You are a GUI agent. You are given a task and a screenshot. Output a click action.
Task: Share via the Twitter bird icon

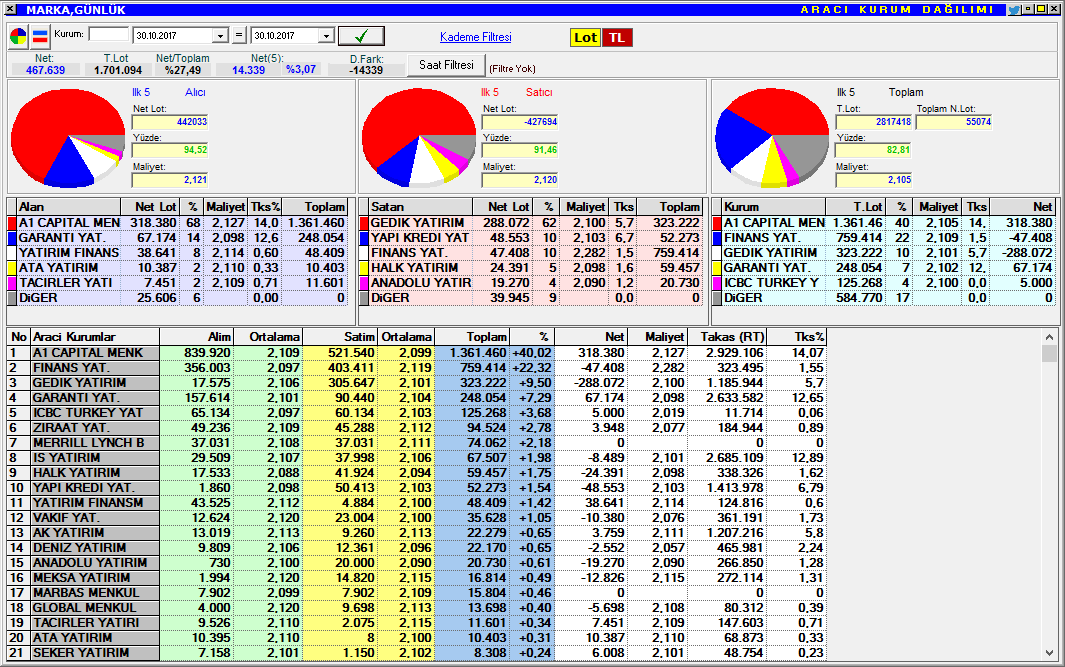click(1014, 10)
